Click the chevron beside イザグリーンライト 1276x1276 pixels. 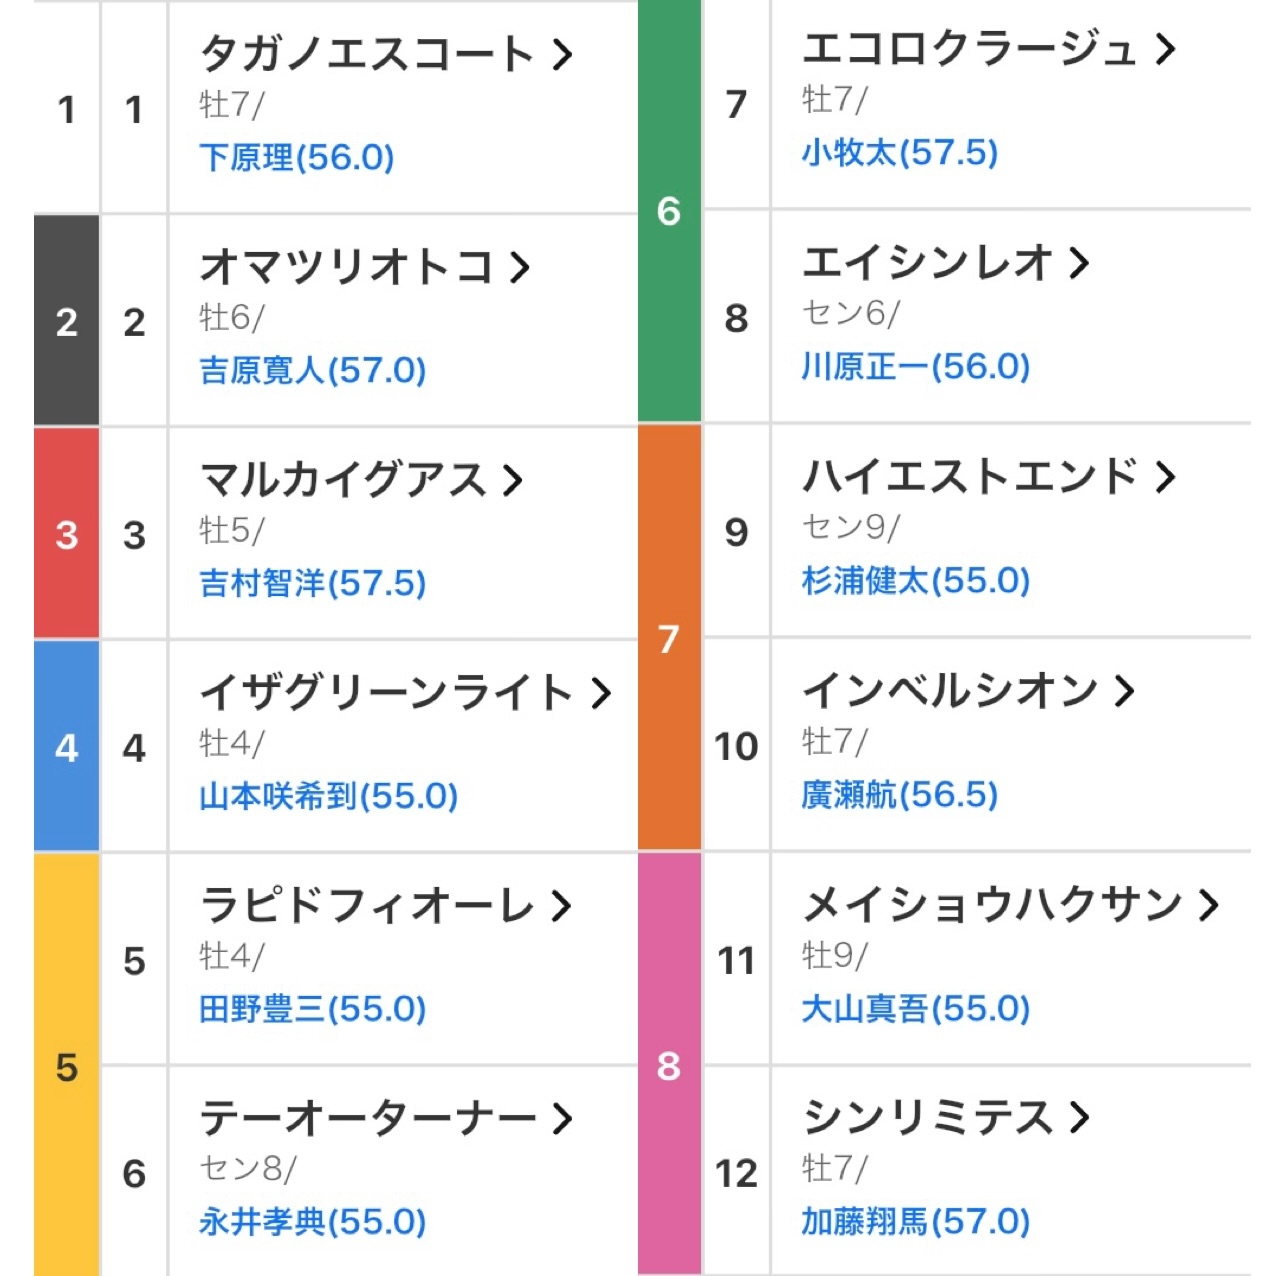pos(600,693)
